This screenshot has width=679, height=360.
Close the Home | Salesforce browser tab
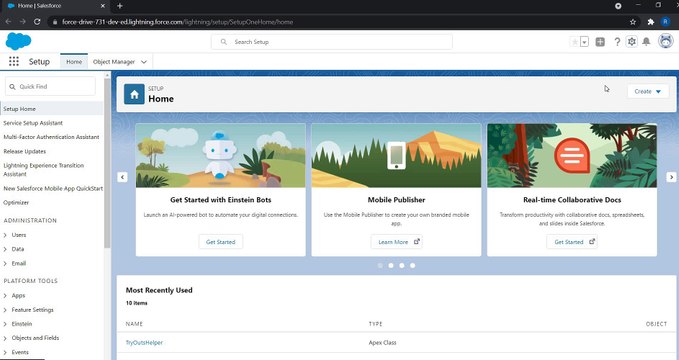coord(103,6)
